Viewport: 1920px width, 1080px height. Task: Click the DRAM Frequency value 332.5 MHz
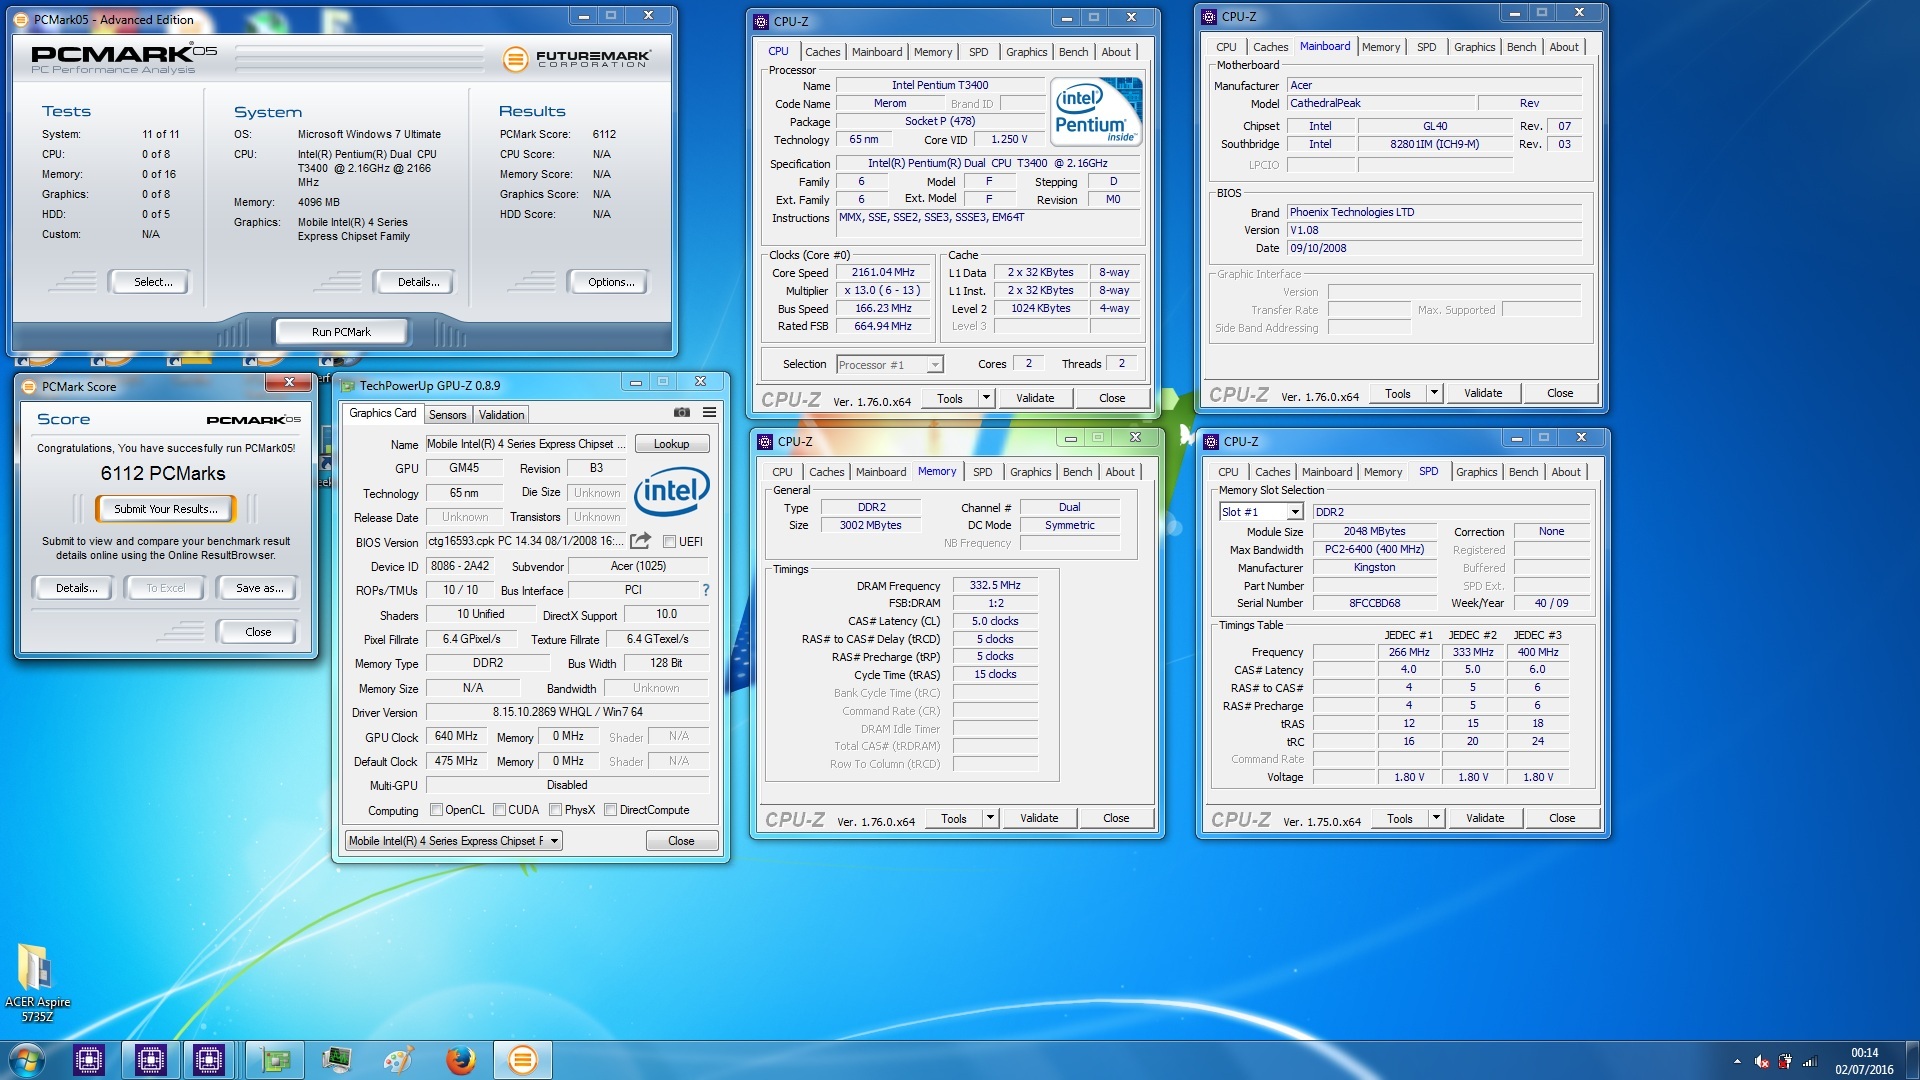pyautogui.click(x=995, y=586)
